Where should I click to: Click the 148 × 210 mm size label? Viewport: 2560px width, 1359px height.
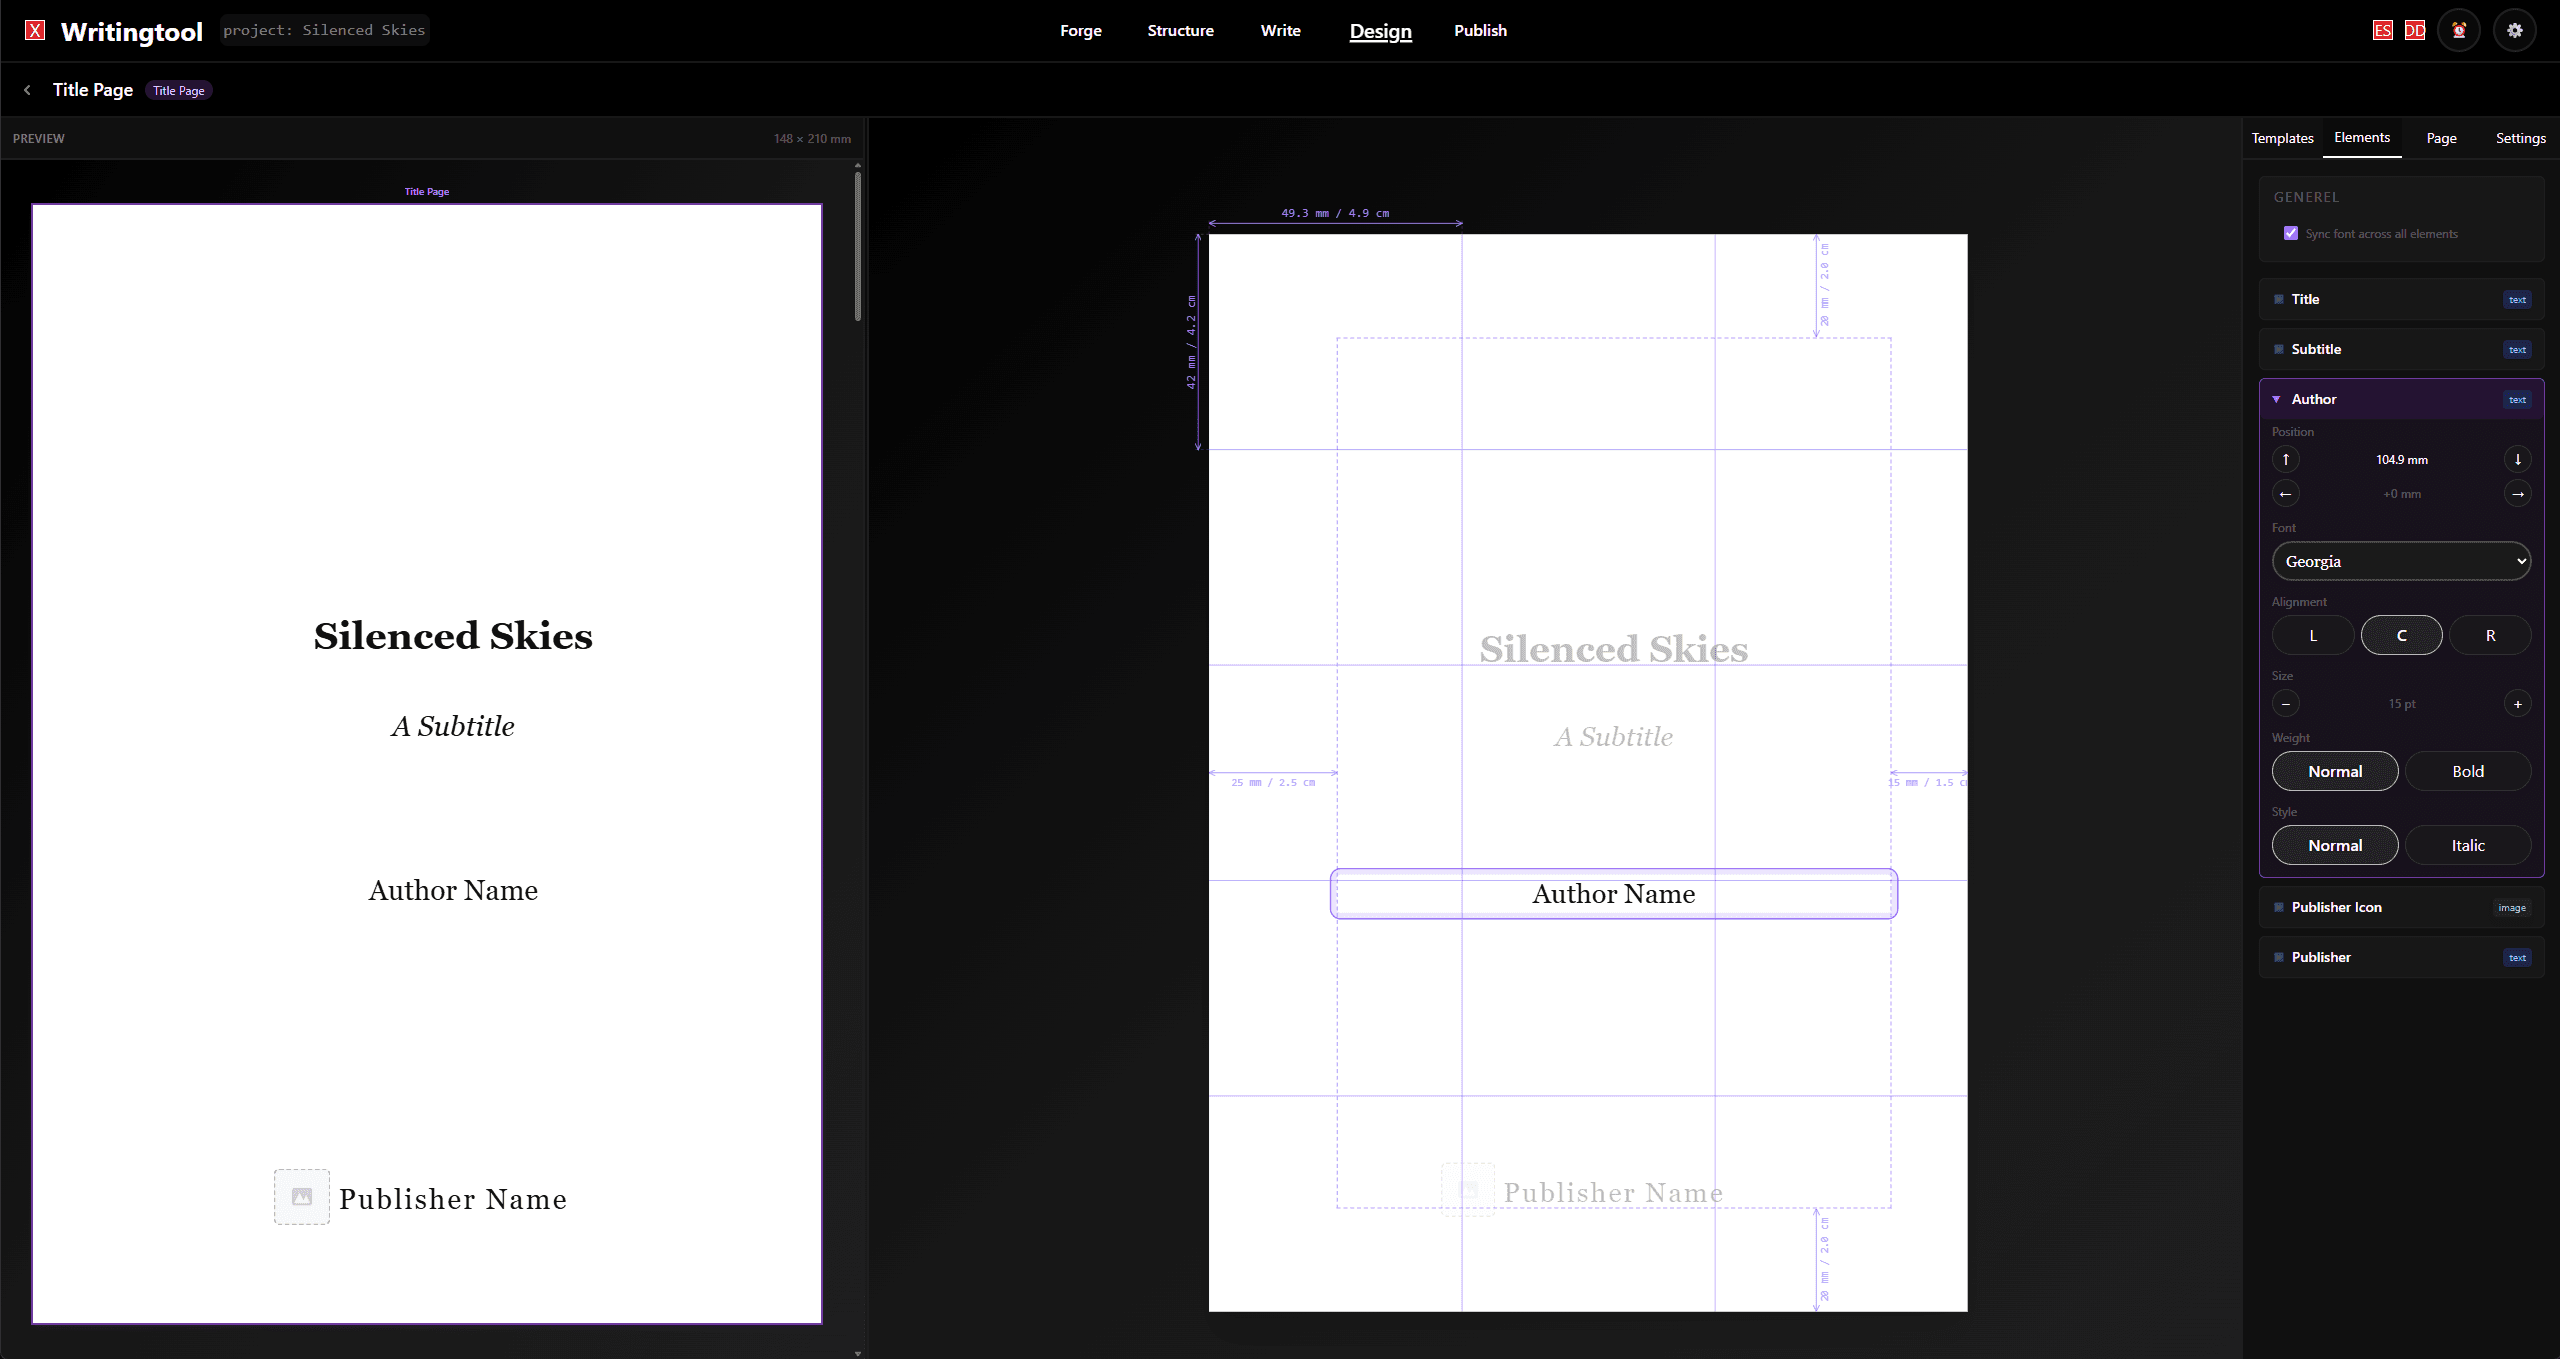(812, 139)
